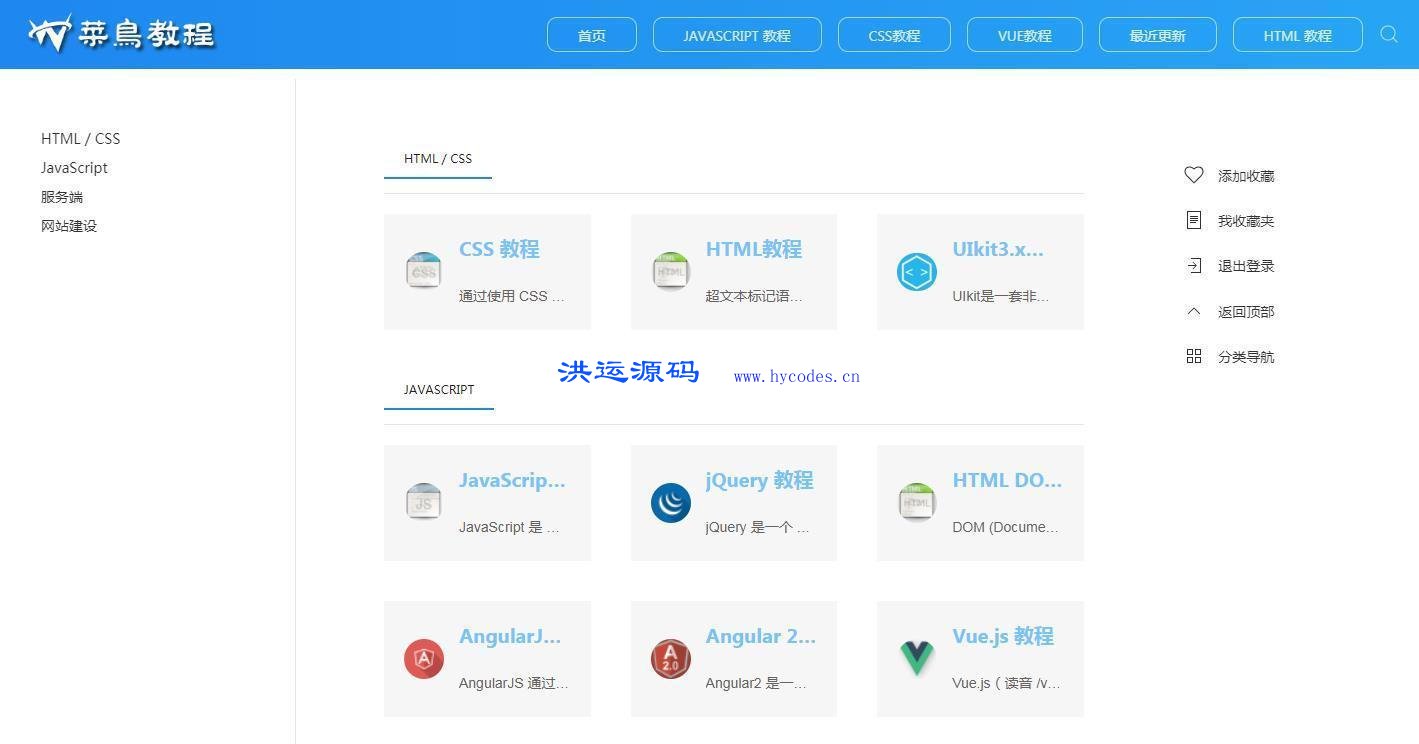Click the 返回顶部 label
This screenshot has width=1419, height=744.
(x=1246, y=312)
